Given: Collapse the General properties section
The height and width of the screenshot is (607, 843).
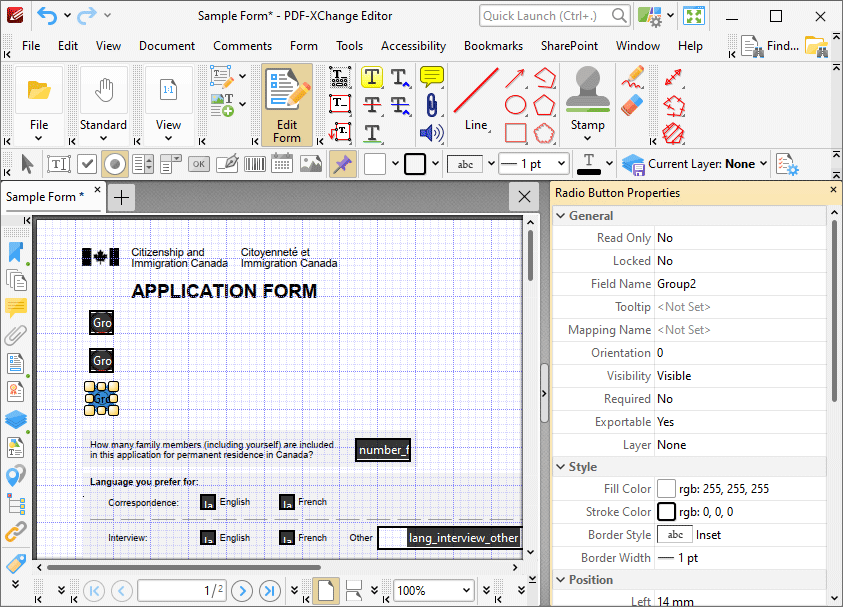Looking at the screenshot, I should [561, 216].
